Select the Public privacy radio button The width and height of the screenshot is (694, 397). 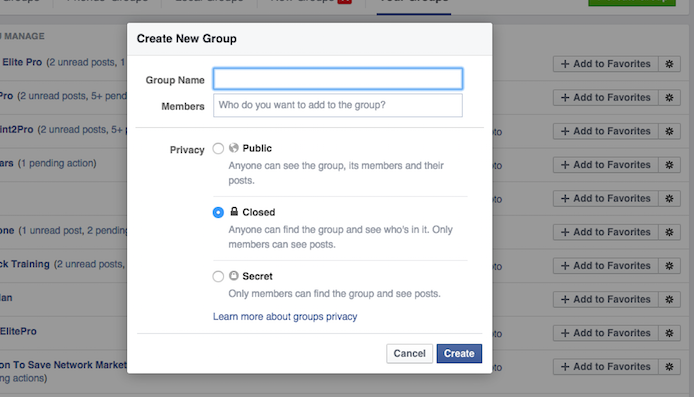click(x=218, y=148)
